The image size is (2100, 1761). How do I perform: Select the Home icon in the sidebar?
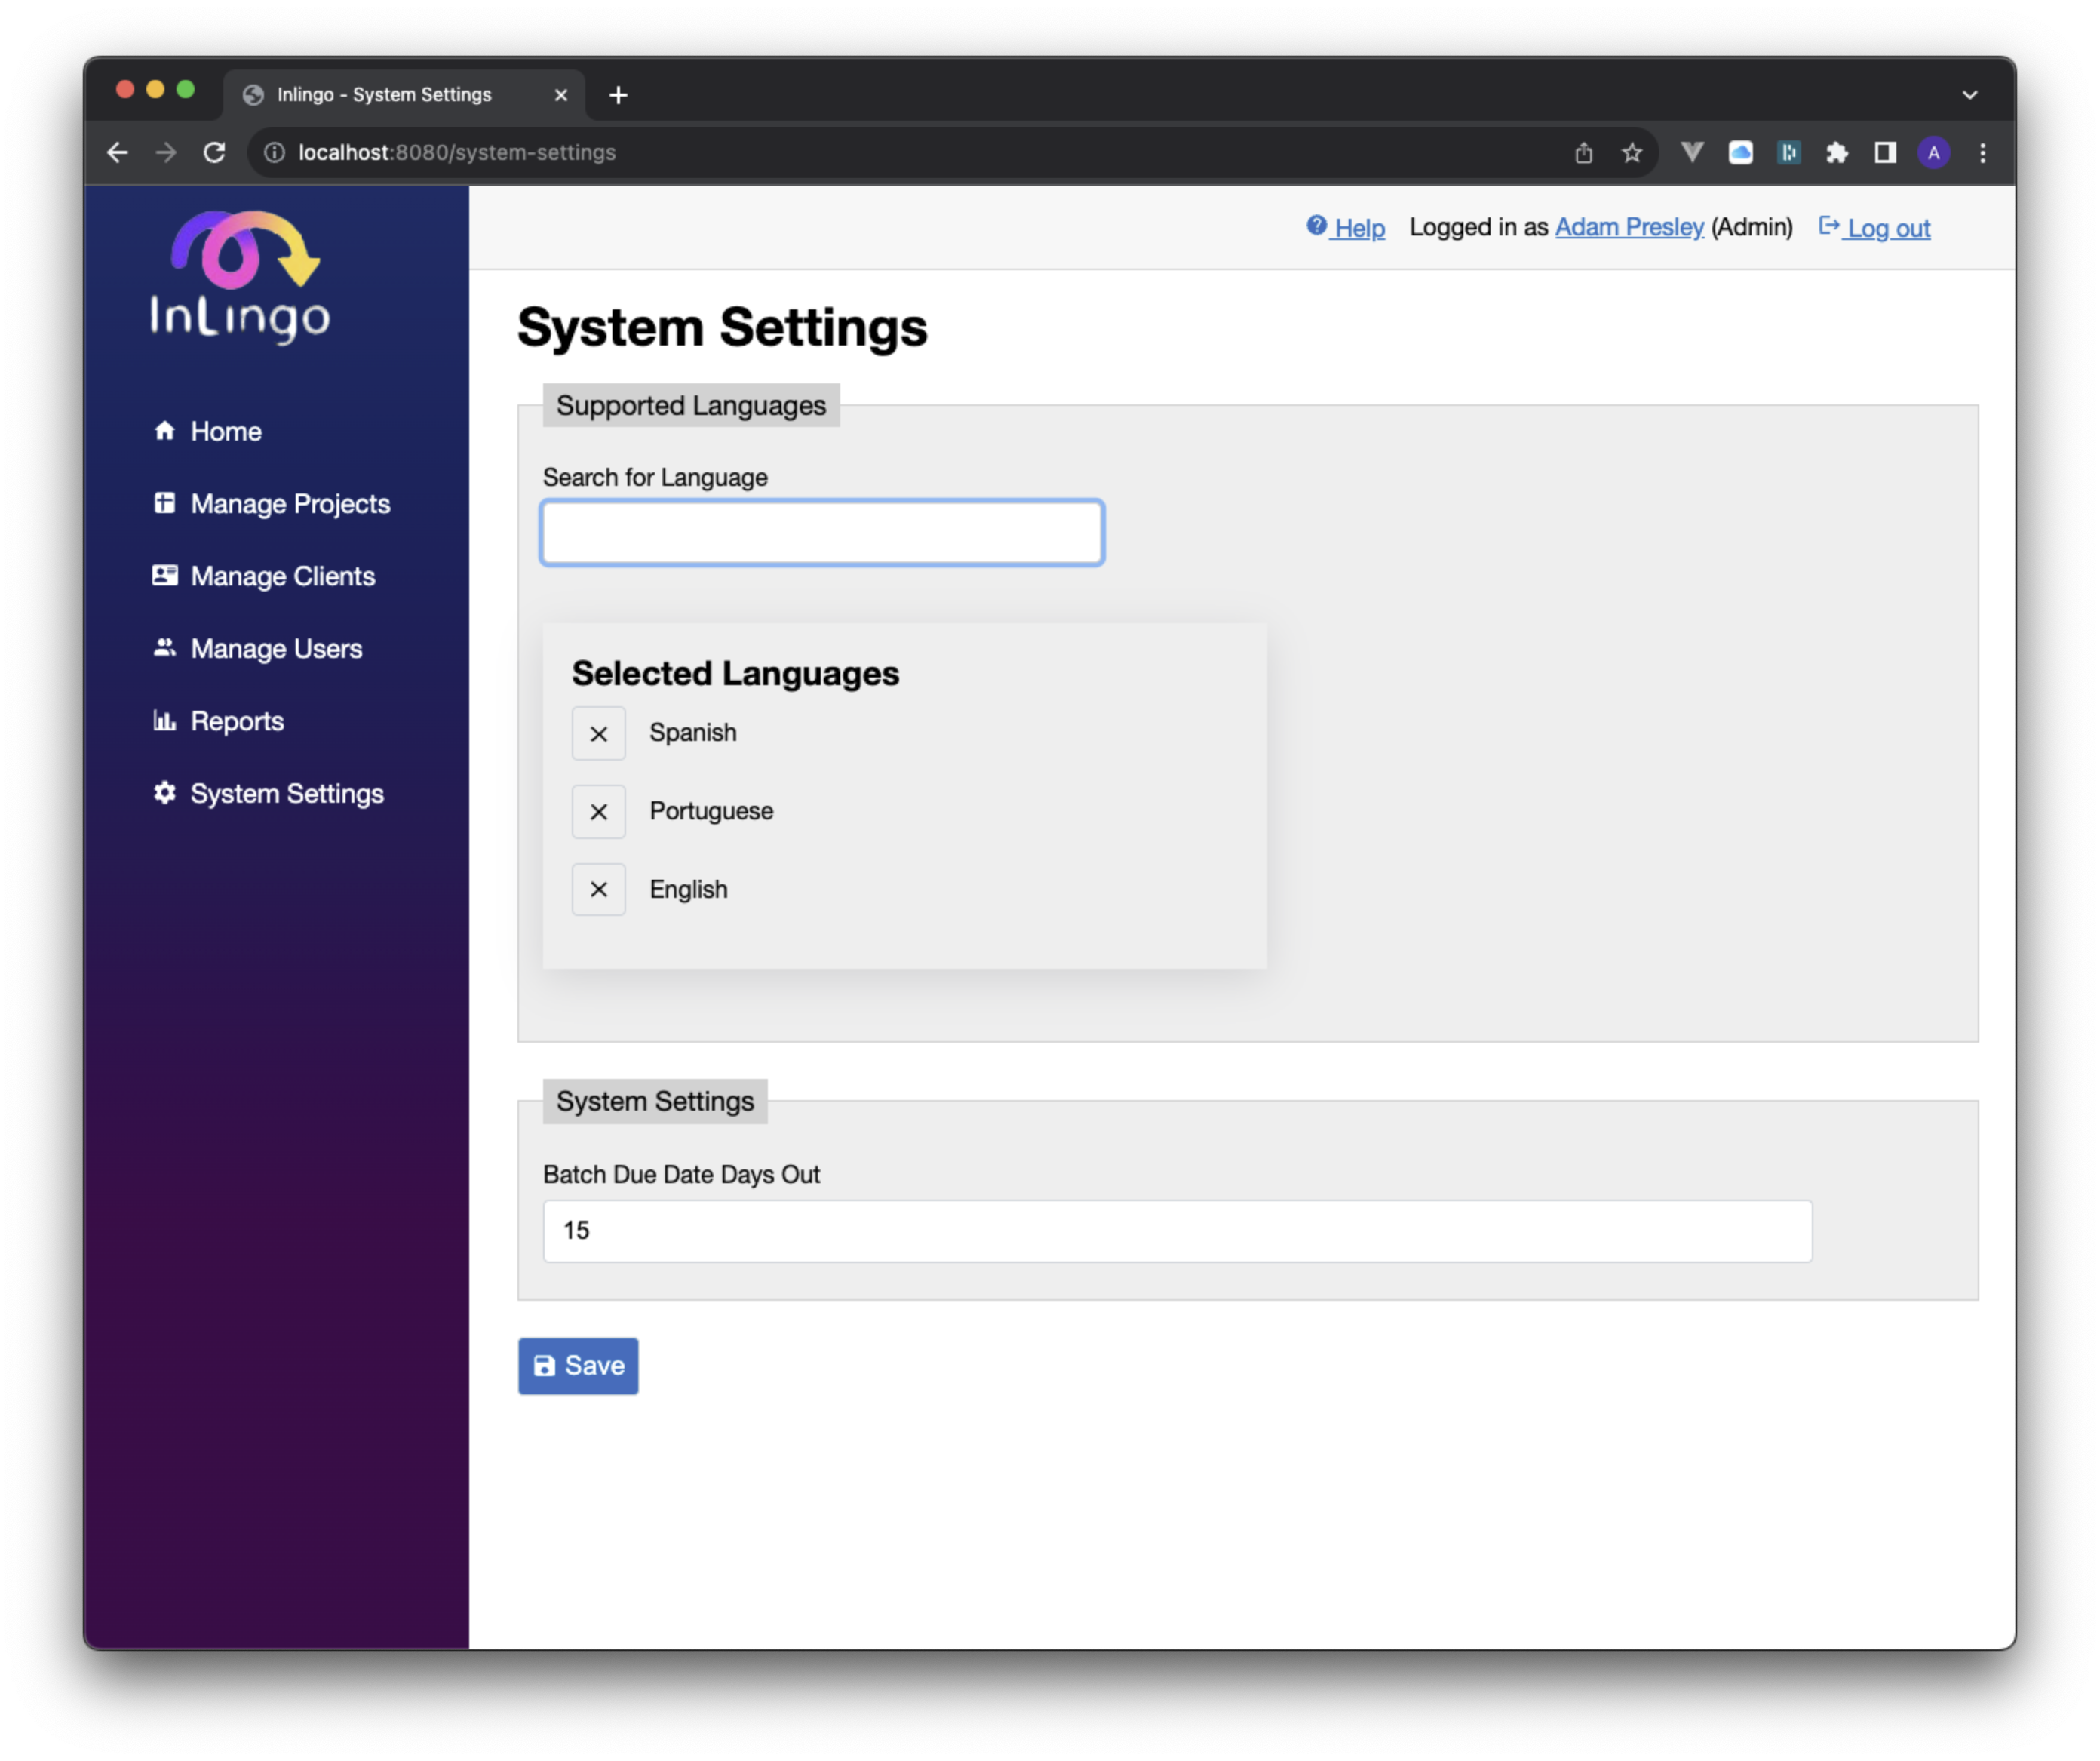click(165, 431)
